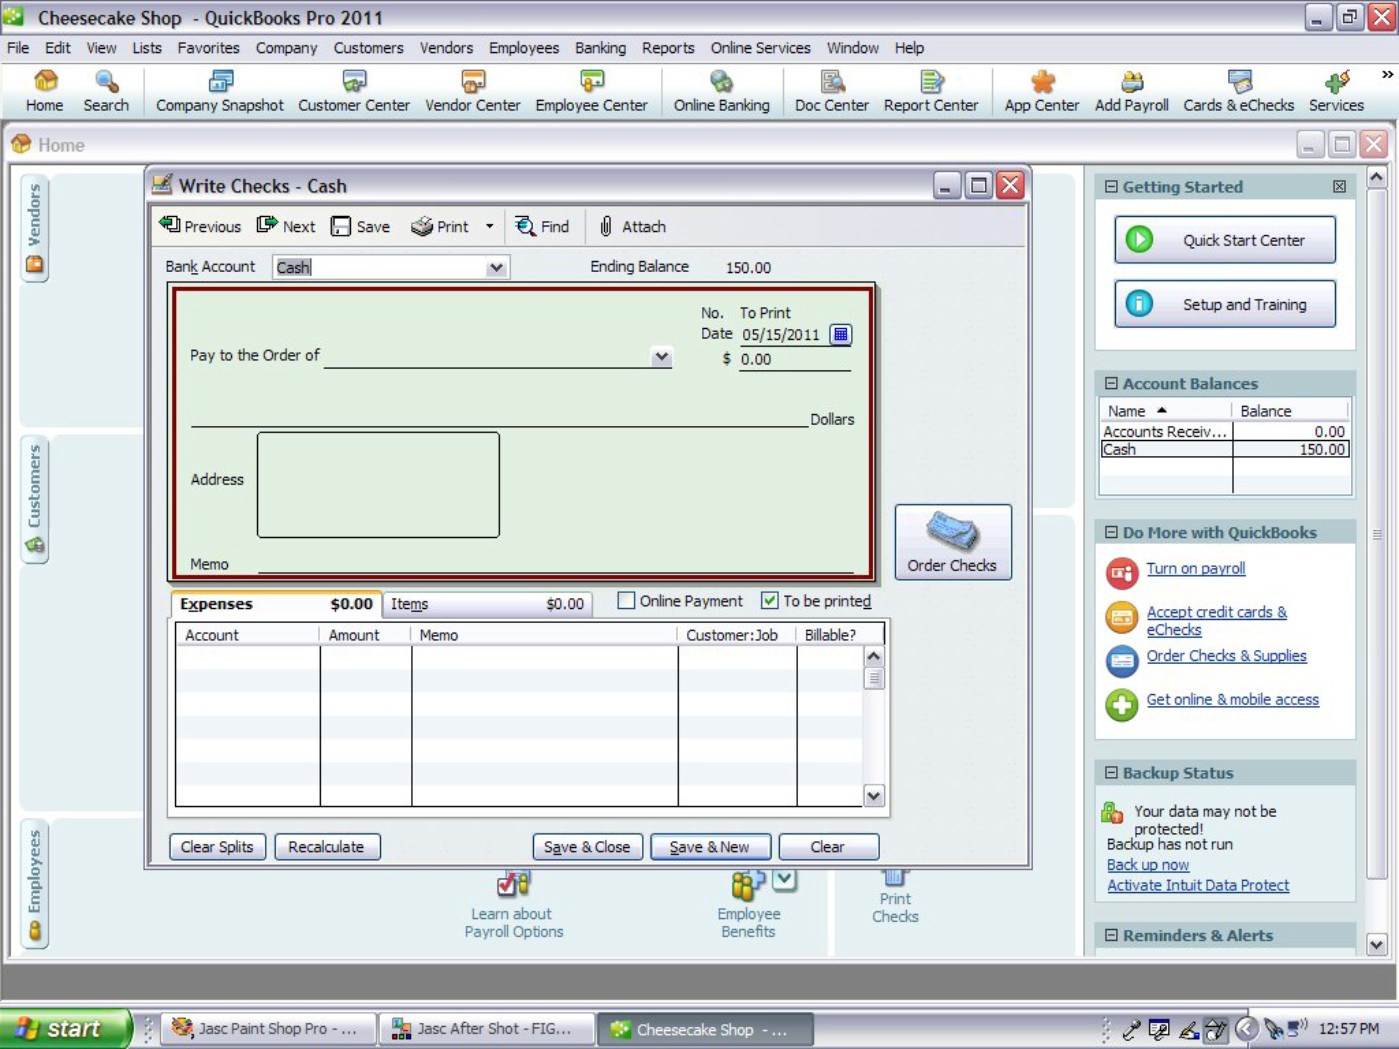This screenshot has height=1049, width=1399.
Task: Open Learn about Payroll Options
Action: pos(514,905)
